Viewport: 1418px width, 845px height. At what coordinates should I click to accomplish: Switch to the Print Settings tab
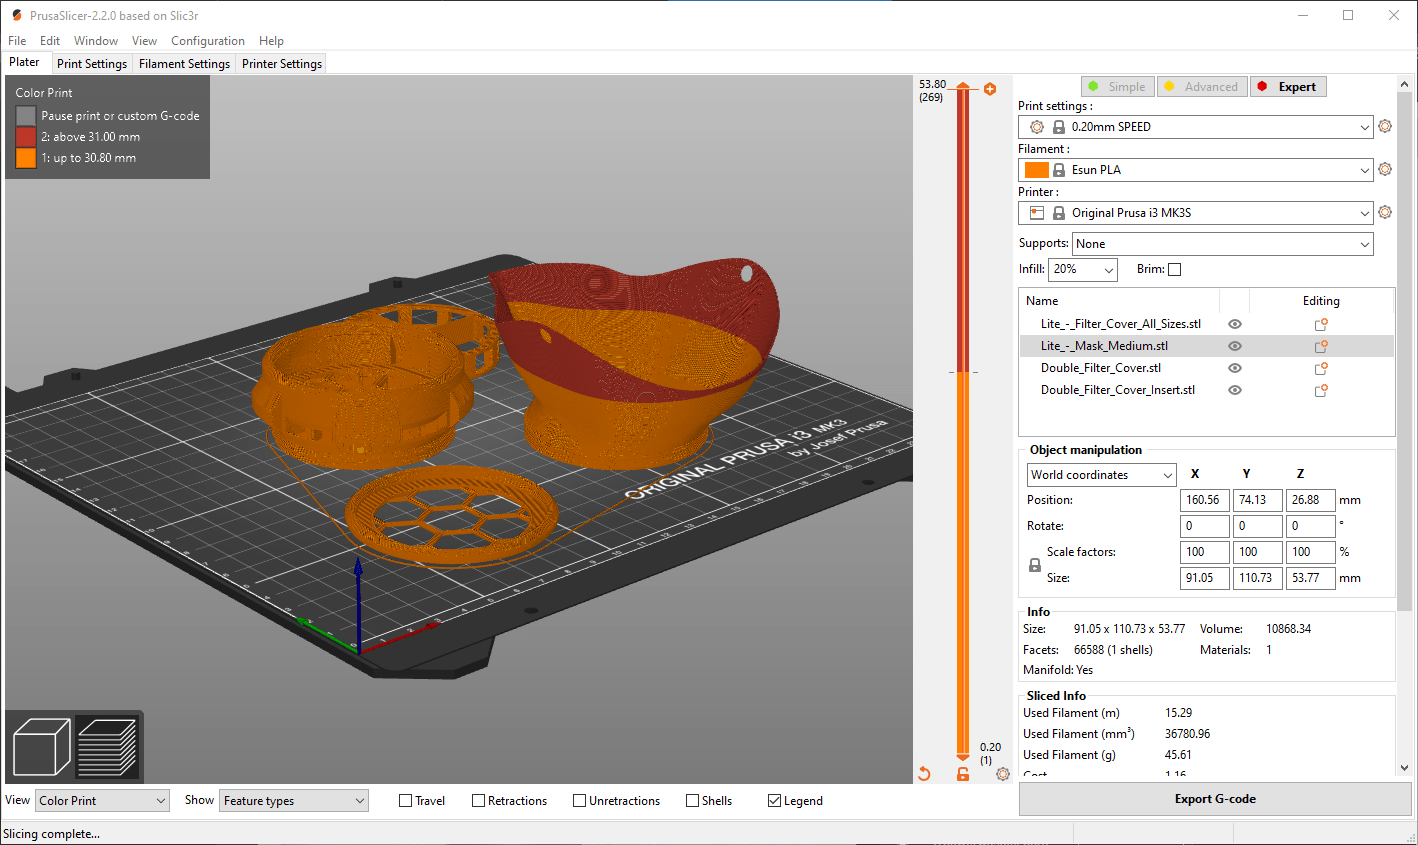pos(91,63)
